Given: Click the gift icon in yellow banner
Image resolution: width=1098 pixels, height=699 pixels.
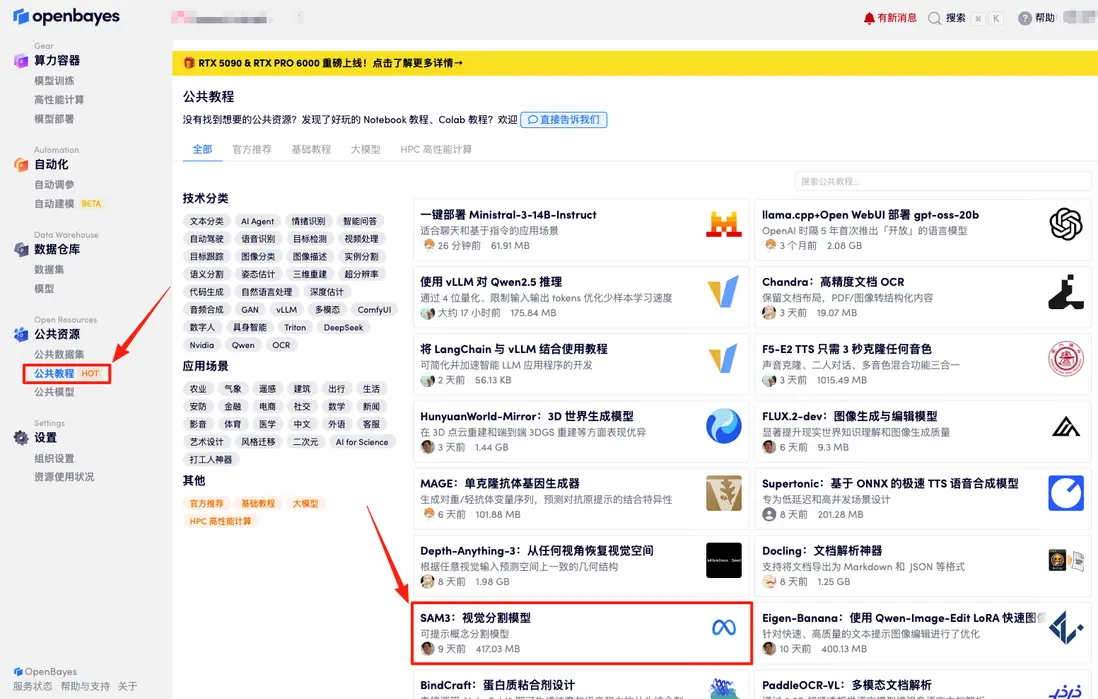Looking at the screenshot, I should [188, 62].
